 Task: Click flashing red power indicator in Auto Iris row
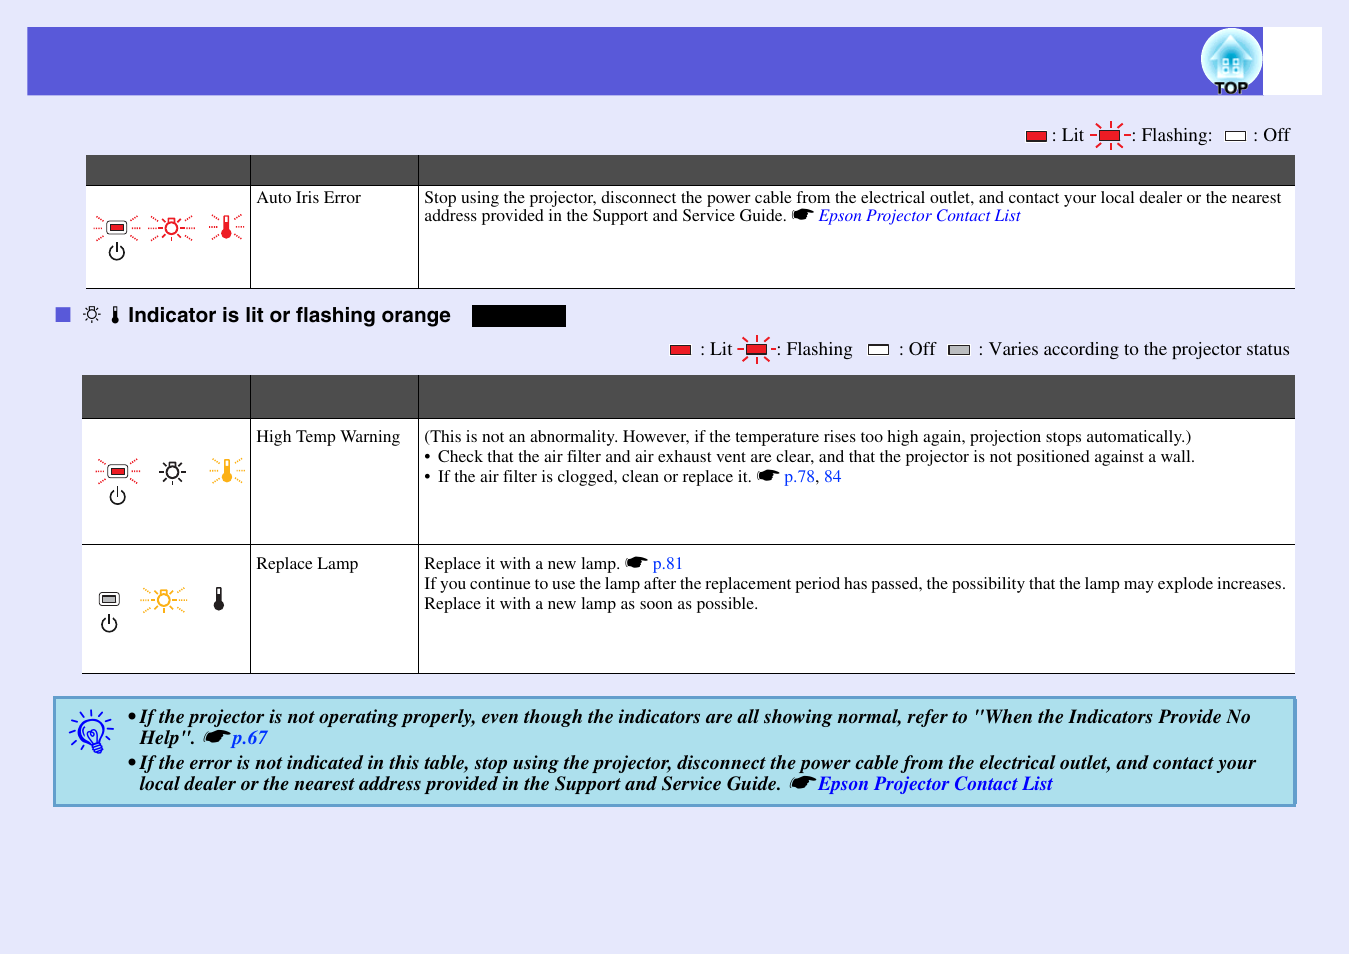pos(117,228)
